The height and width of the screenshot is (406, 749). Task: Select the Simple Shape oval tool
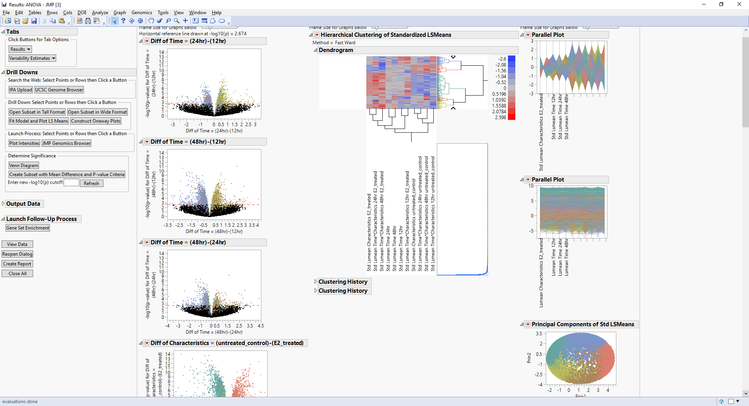point(222,21)
